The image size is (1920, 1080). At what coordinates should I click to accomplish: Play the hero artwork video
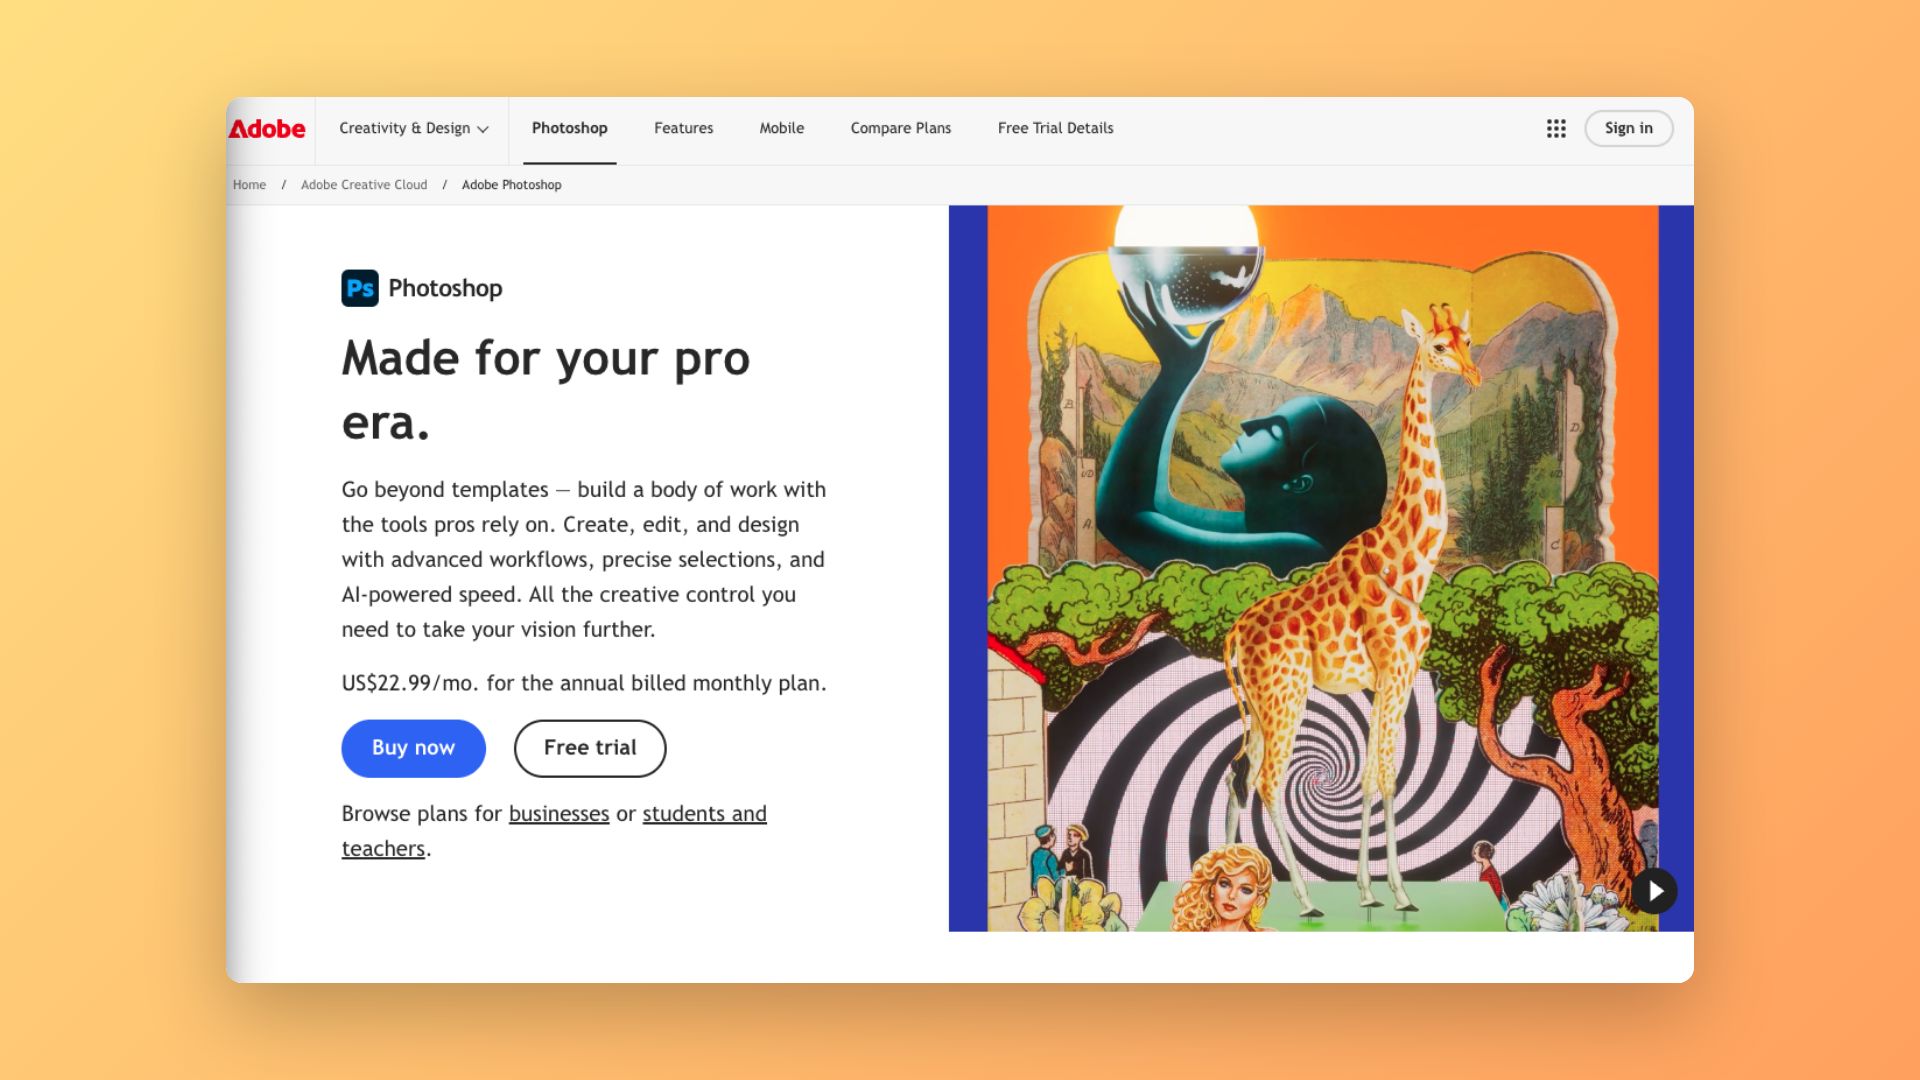coord(1655,891)
